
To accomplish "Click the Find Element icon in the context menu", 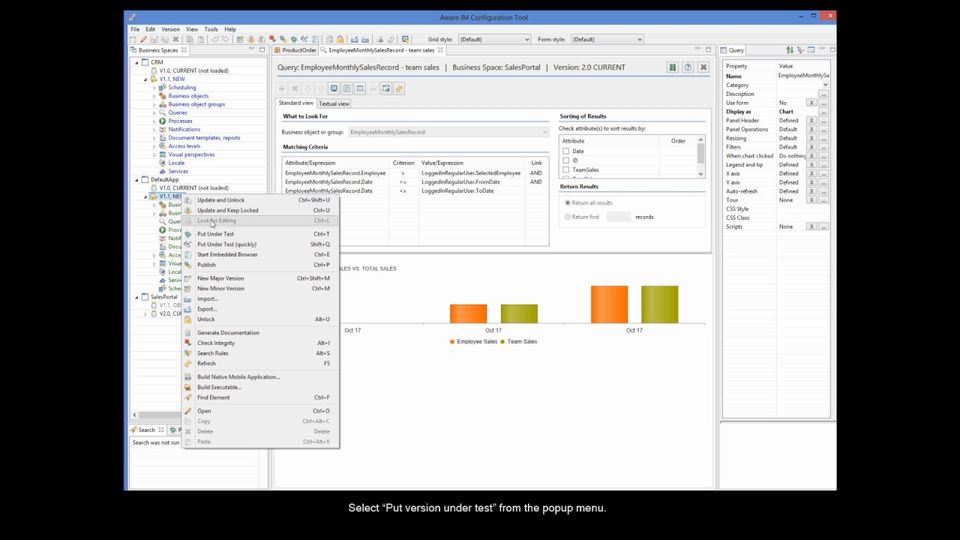I will 188,397.
